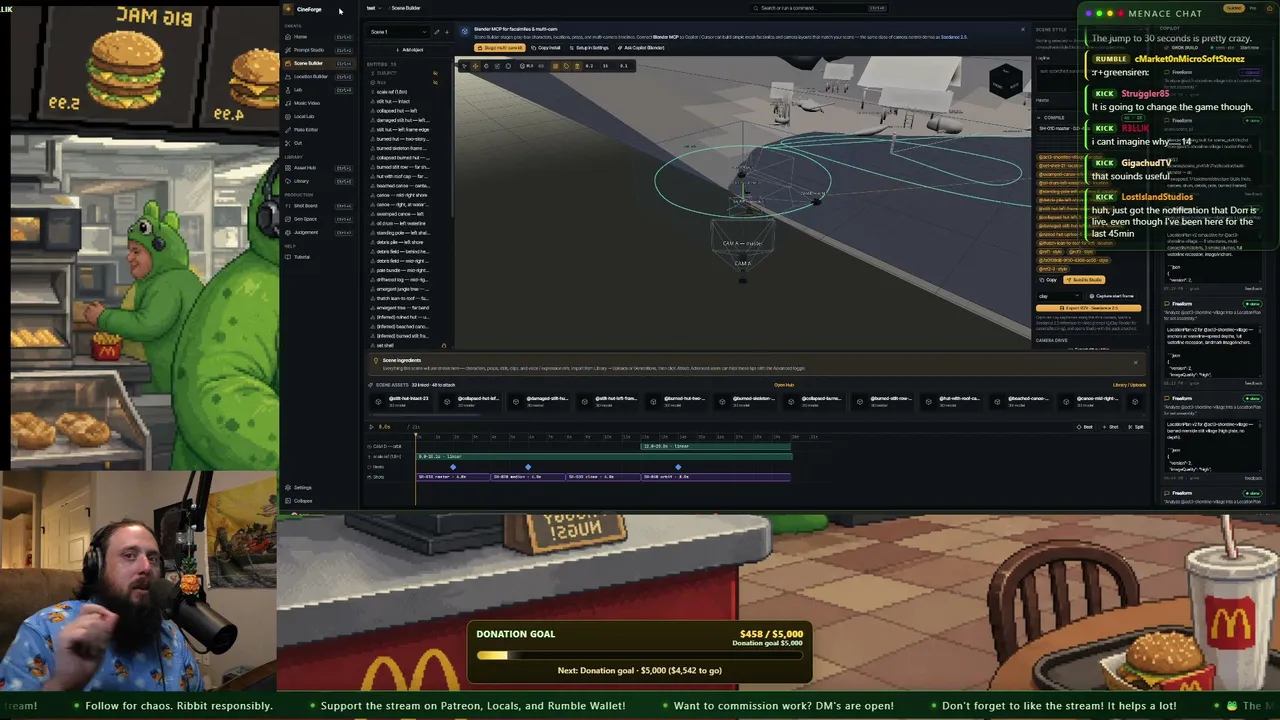The image size is (1280, 720).
Task: Click the viewport orientation cube
Action: (x=1006, y=81)
